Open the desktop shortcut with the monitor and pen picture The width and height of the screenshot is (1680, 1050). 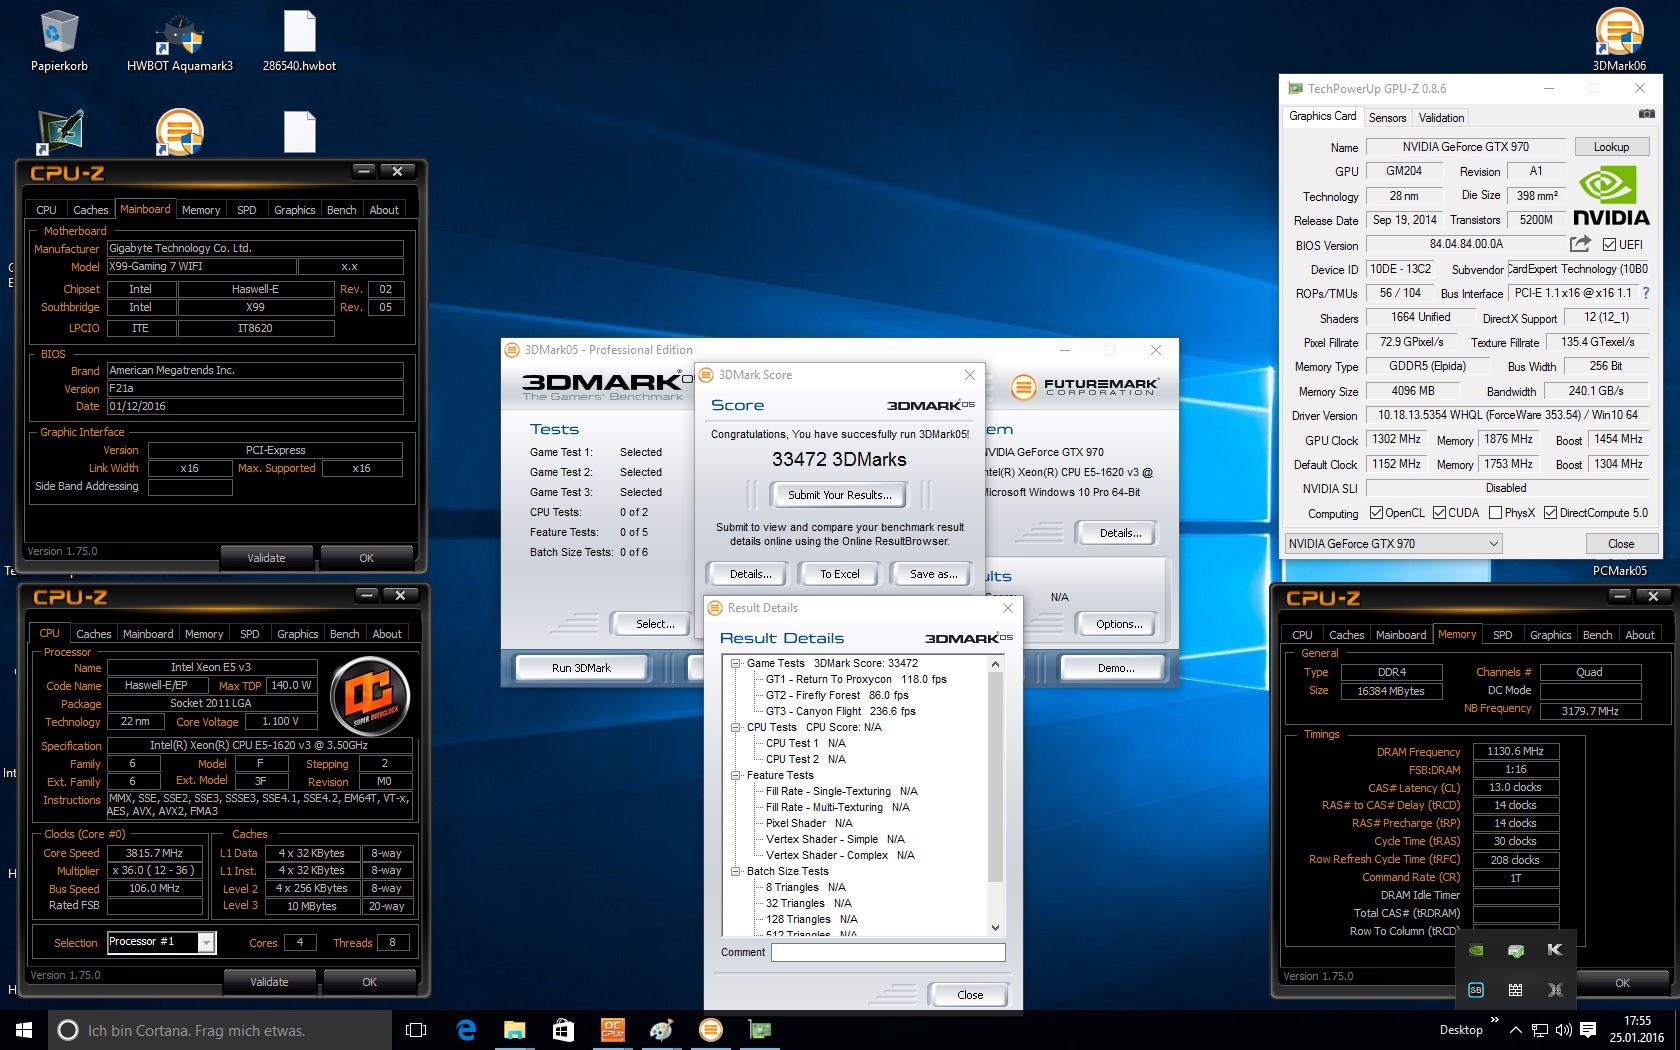pos(60,131)
